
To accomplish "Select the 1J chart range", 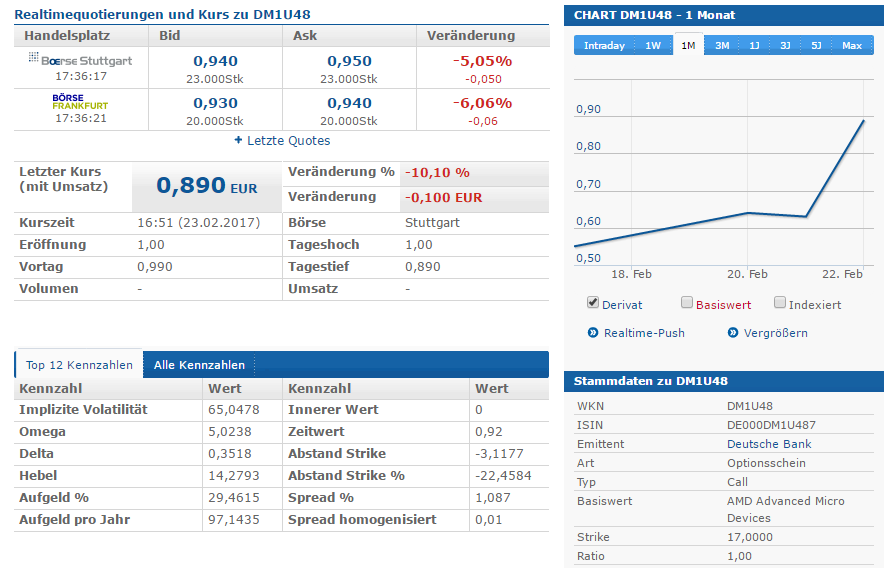I will tap(754, 46).
